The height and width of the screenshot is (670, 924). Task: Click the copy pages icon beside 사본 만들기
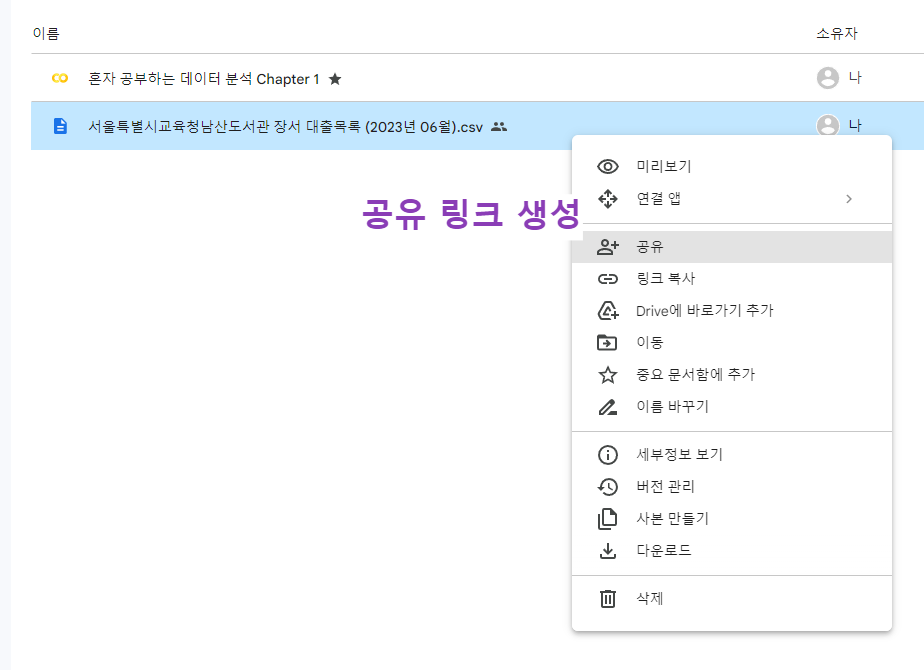pyautogui.click(x=608, y=519)
